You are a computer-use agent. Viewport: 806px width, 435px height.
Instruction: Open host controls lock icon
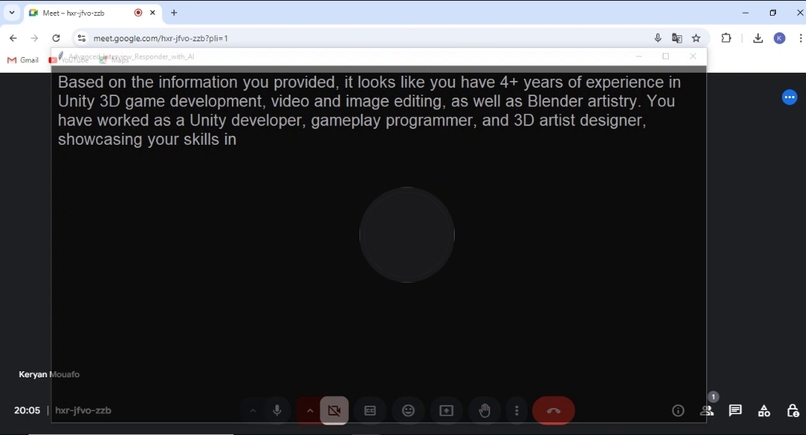[793, 410]
